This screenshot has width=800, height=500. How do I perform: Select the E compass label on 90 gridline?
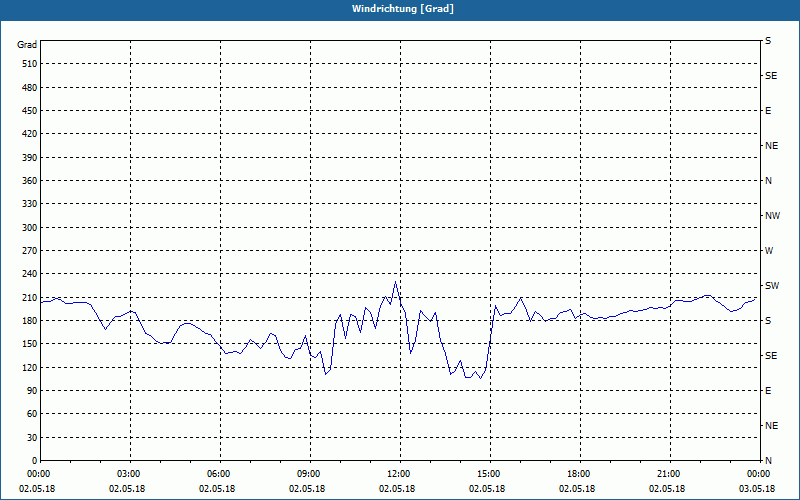[x=768, y=390]
